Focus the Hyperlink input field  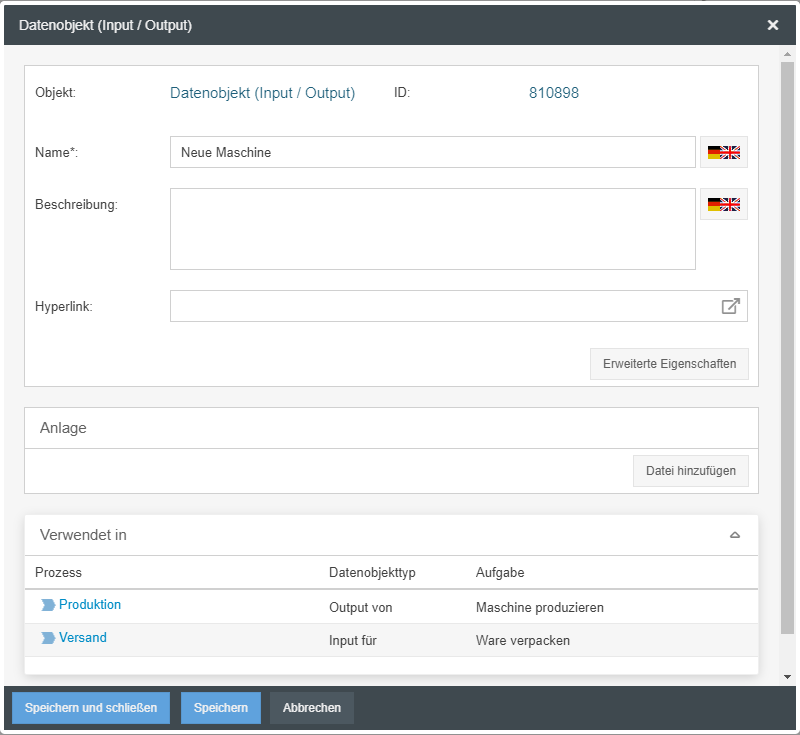pos(440,306)
